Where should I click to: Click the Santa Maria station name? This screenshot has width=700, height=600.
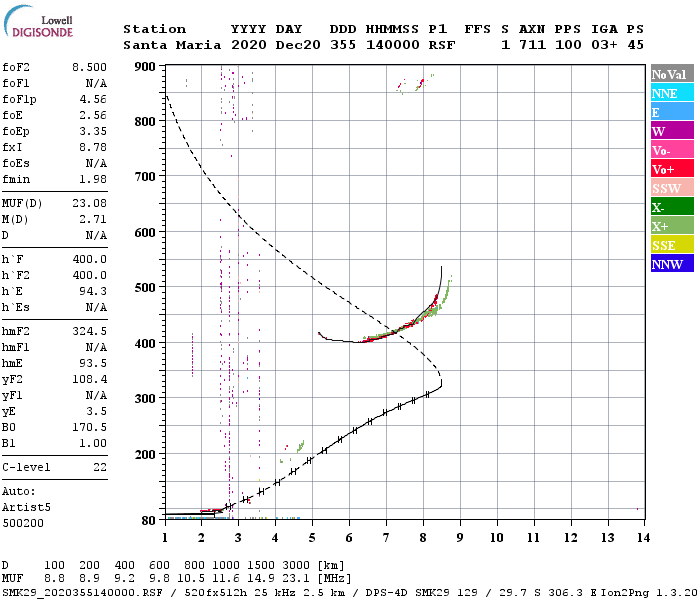tap(172, 45)
